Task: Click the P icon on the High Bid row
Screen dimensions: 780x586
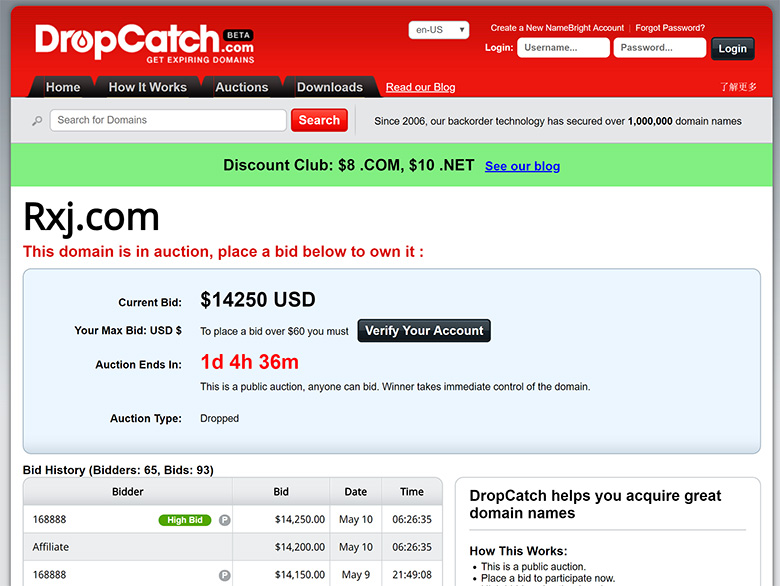Action: point(224,520)
